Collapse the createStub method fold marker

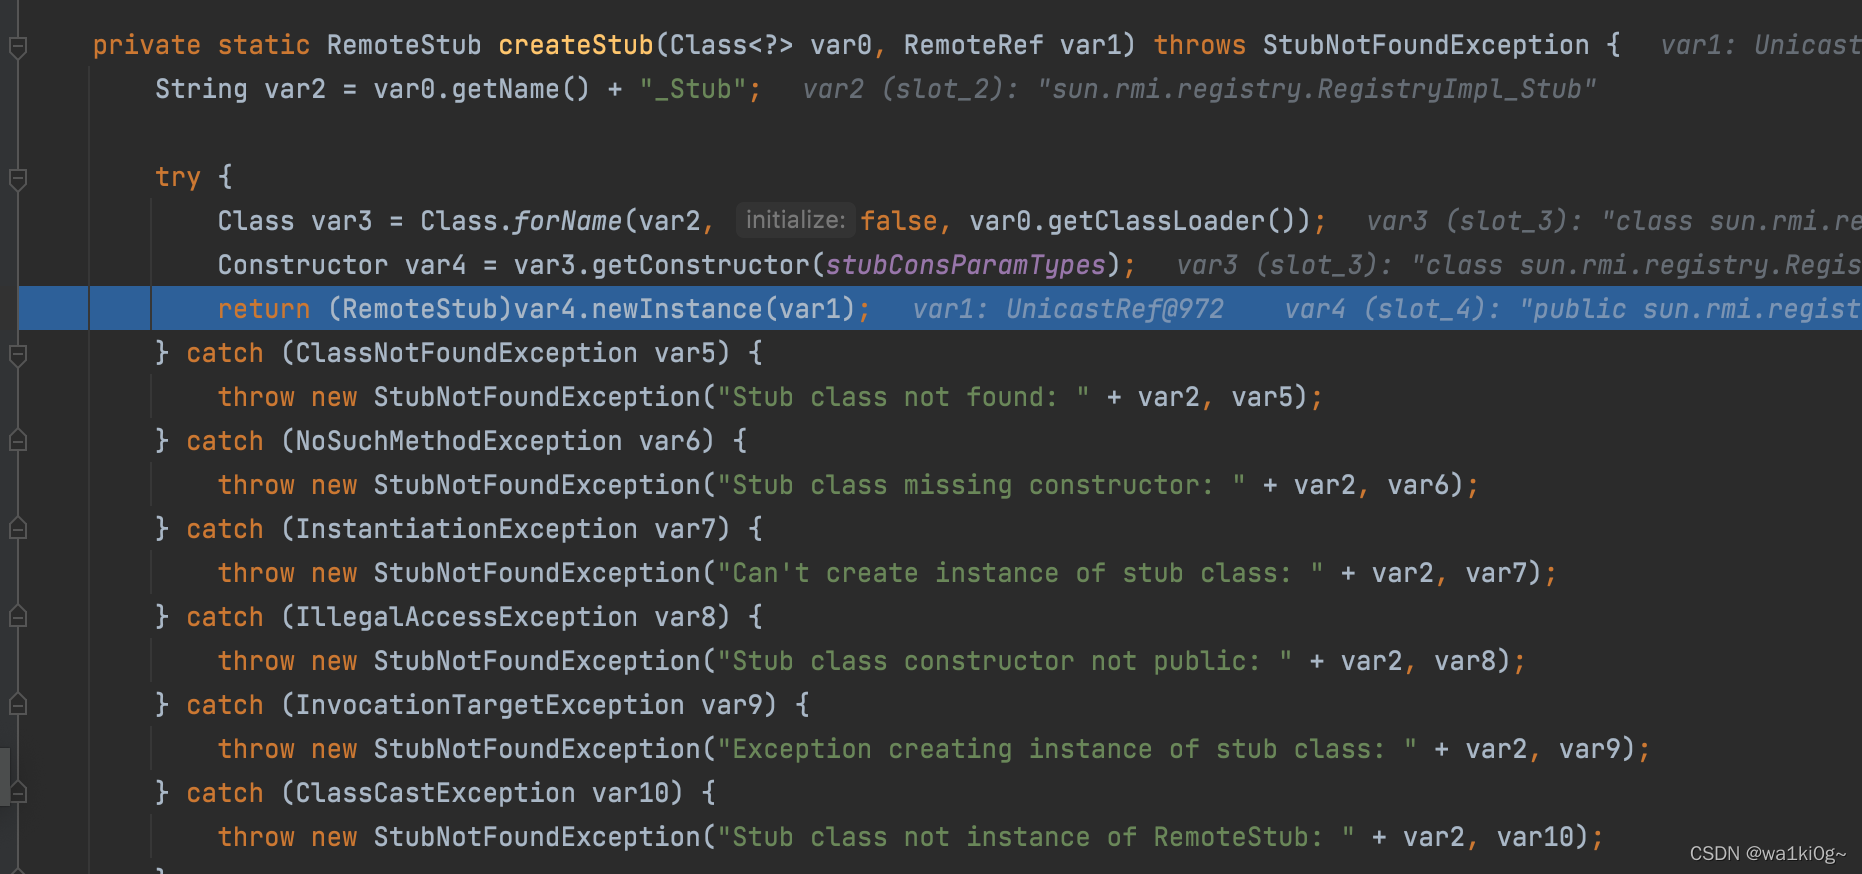point(18,46)
